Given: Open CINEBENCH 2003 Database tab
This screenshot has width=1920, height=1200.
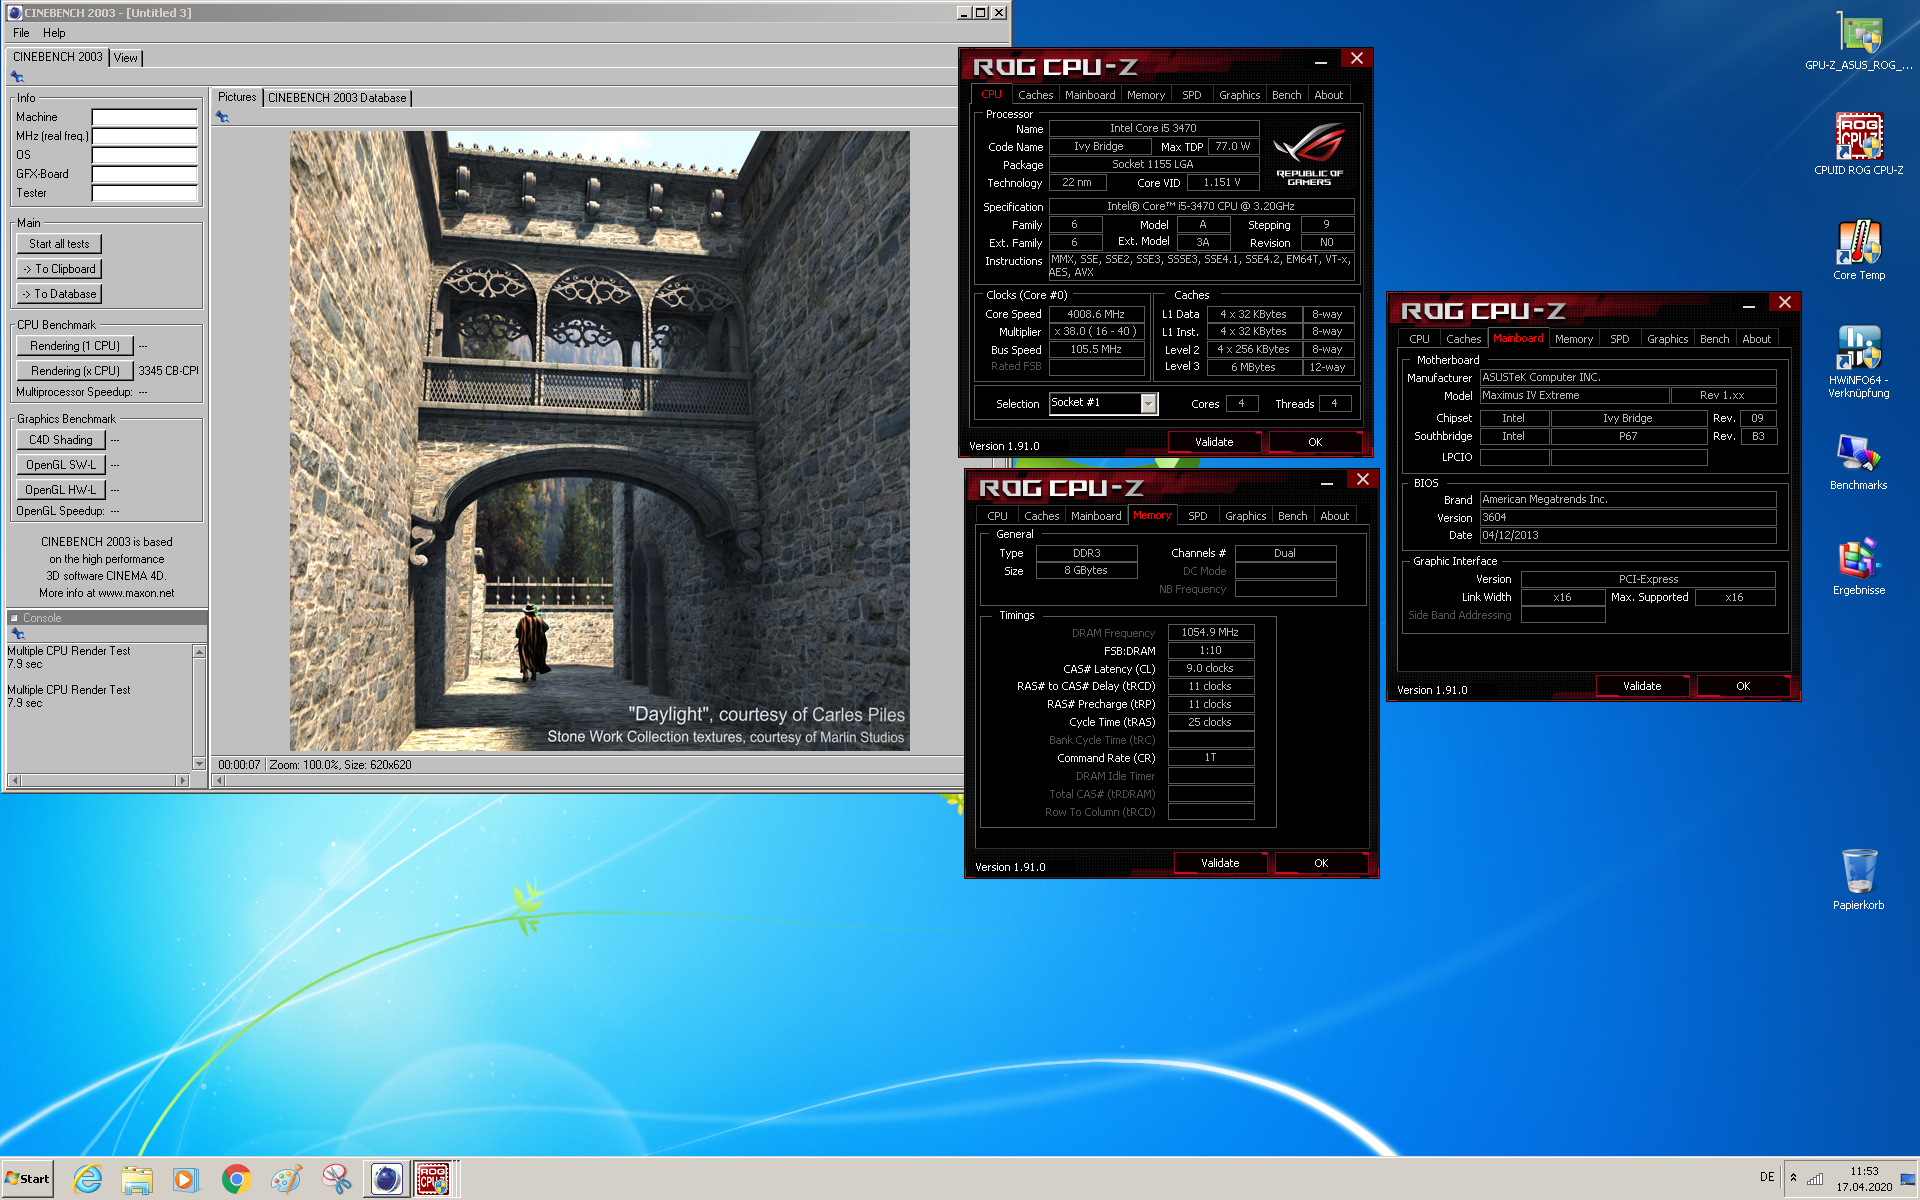Looking at the screenshot, I should pos(337,98).
